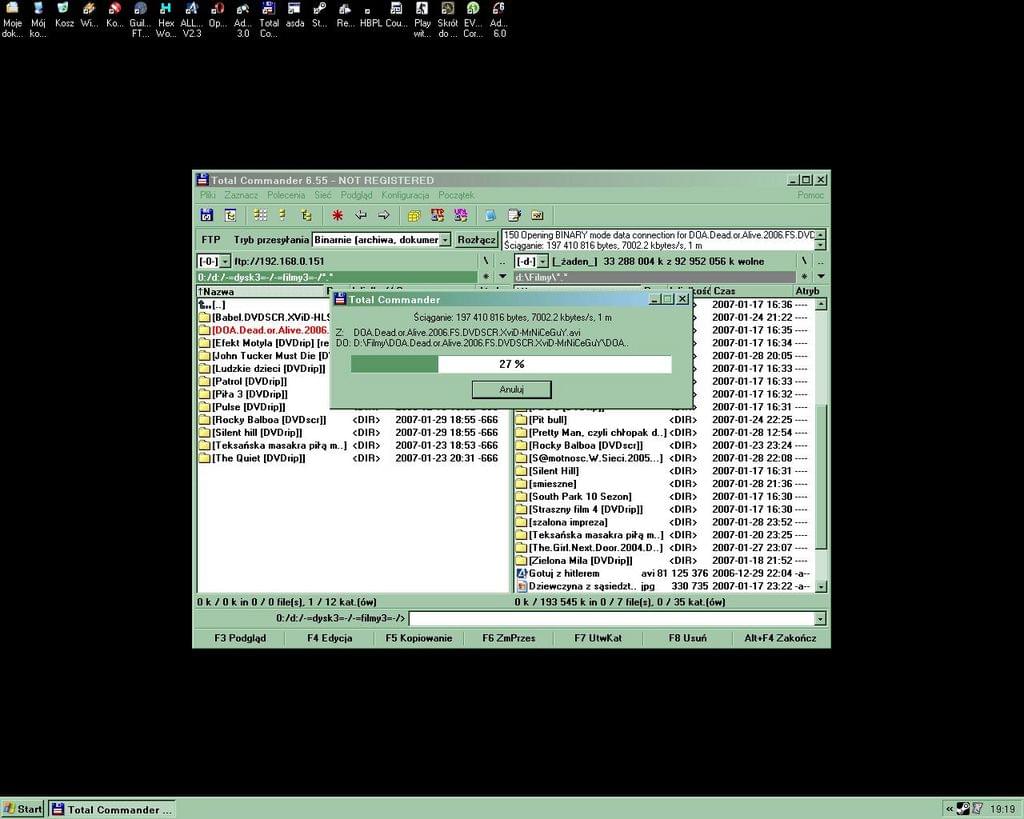Click the last icon in Total Commander toolbar
The height and width of the screenshot is (819, 1024).
pyautogui.click(x=537, y=215)
